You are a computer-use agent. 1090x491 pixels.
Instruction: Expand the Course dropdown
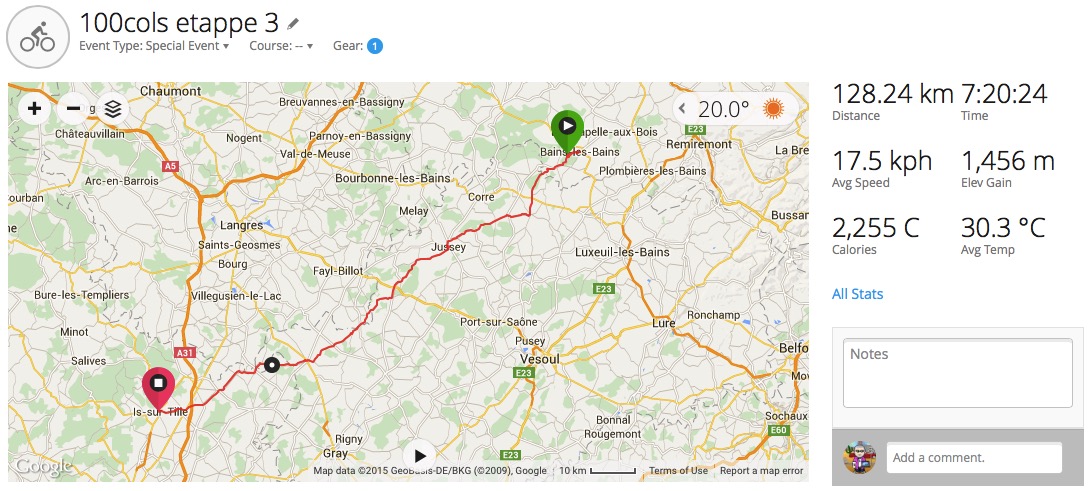[281, 46]
